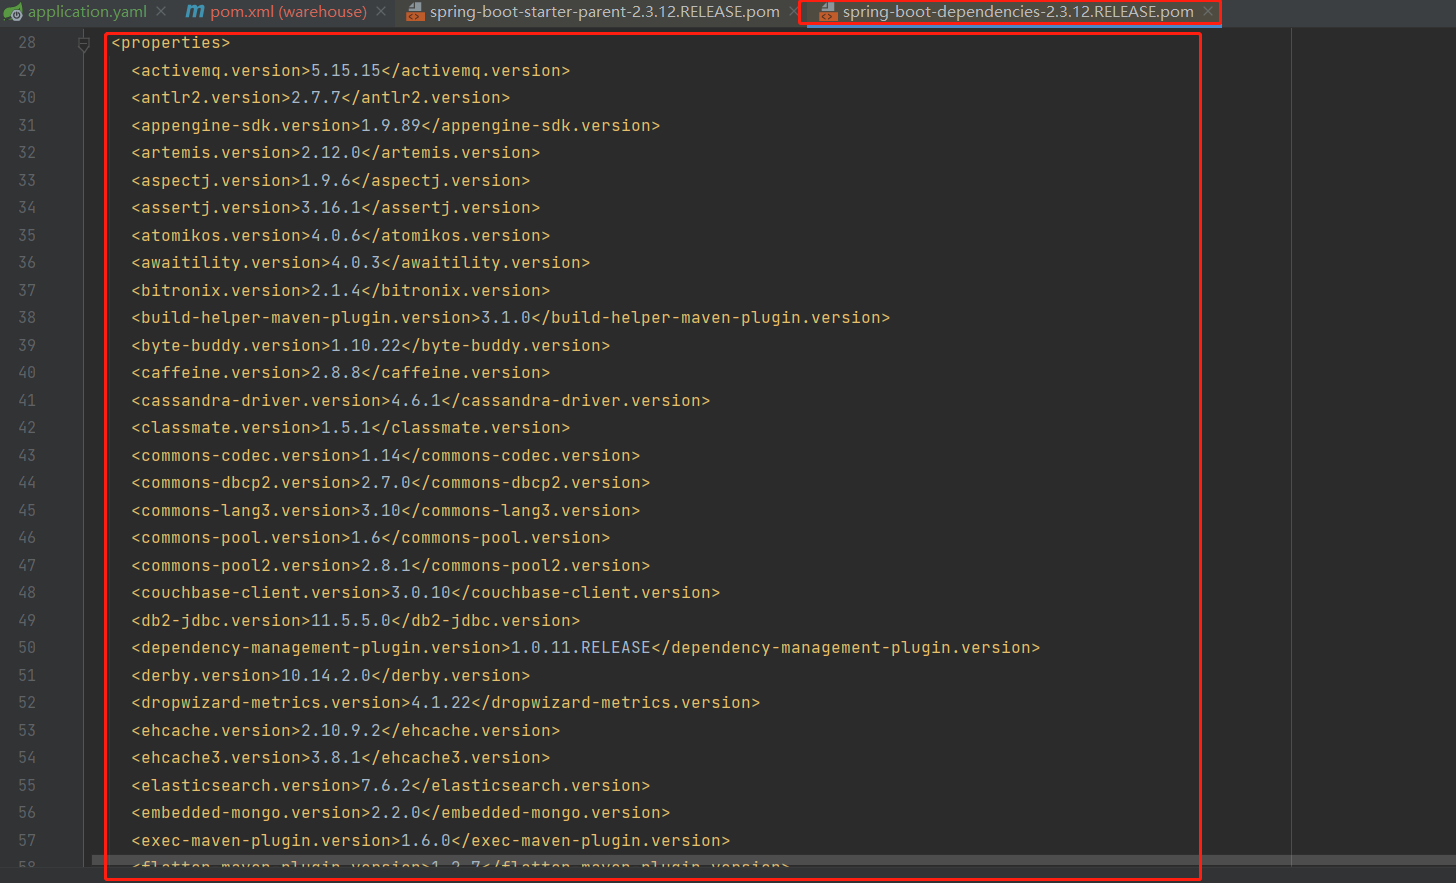The image size is (1456, 883).
Task: Click the derby.version 10.14.2.0 line
Action: click(x=331, y=676)
